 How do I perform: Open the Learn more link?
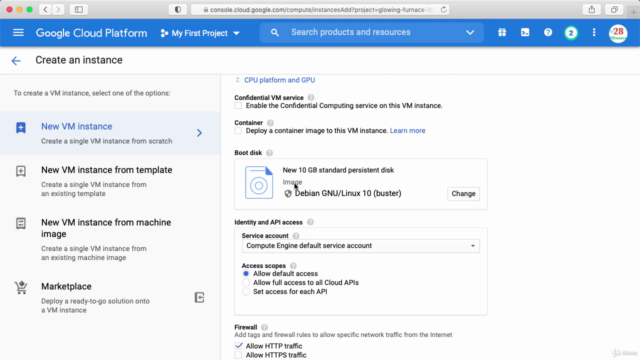pos(407,131)
